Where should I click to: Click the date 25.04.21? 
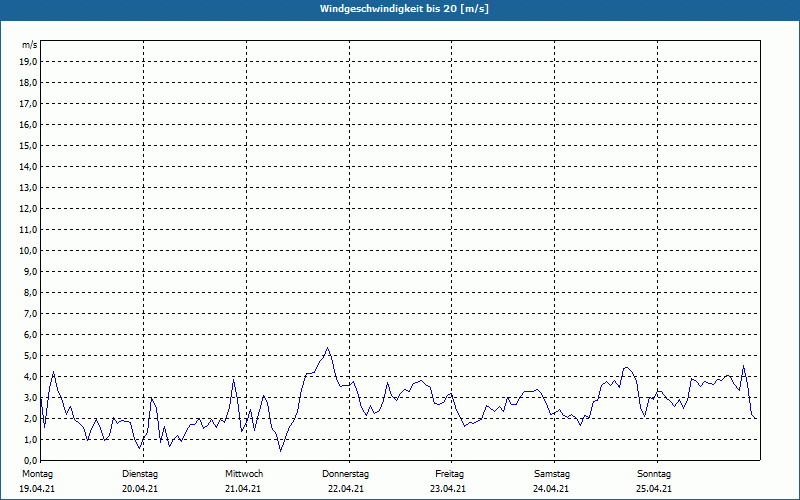tap(654, 489)
